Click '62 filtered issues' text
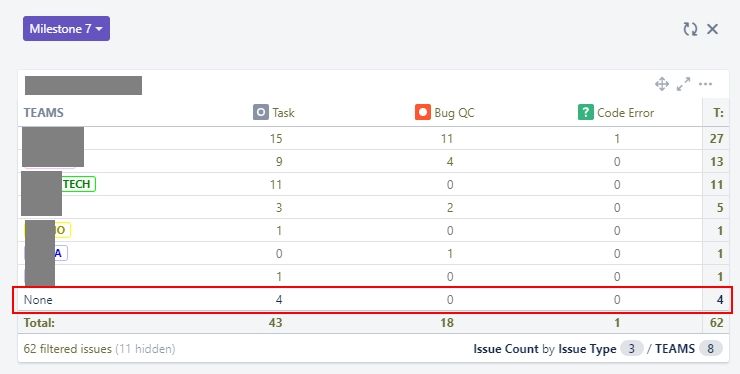 (67, 349)
